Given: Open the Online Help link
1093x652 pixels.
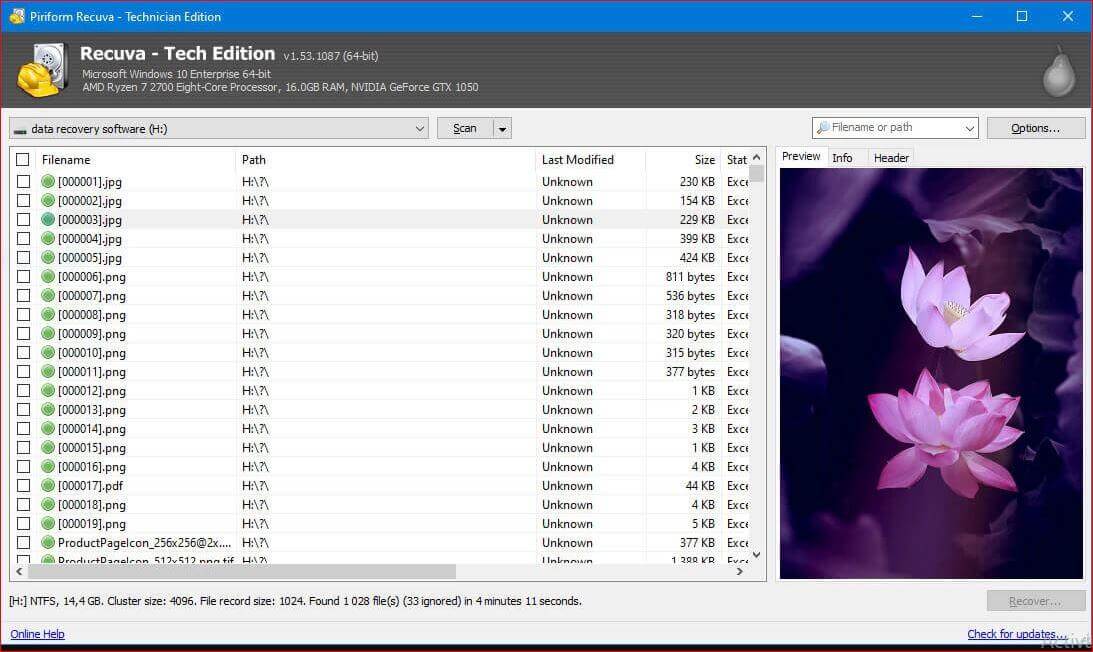Looking at the screenshot, I should (x=37, y=634).
